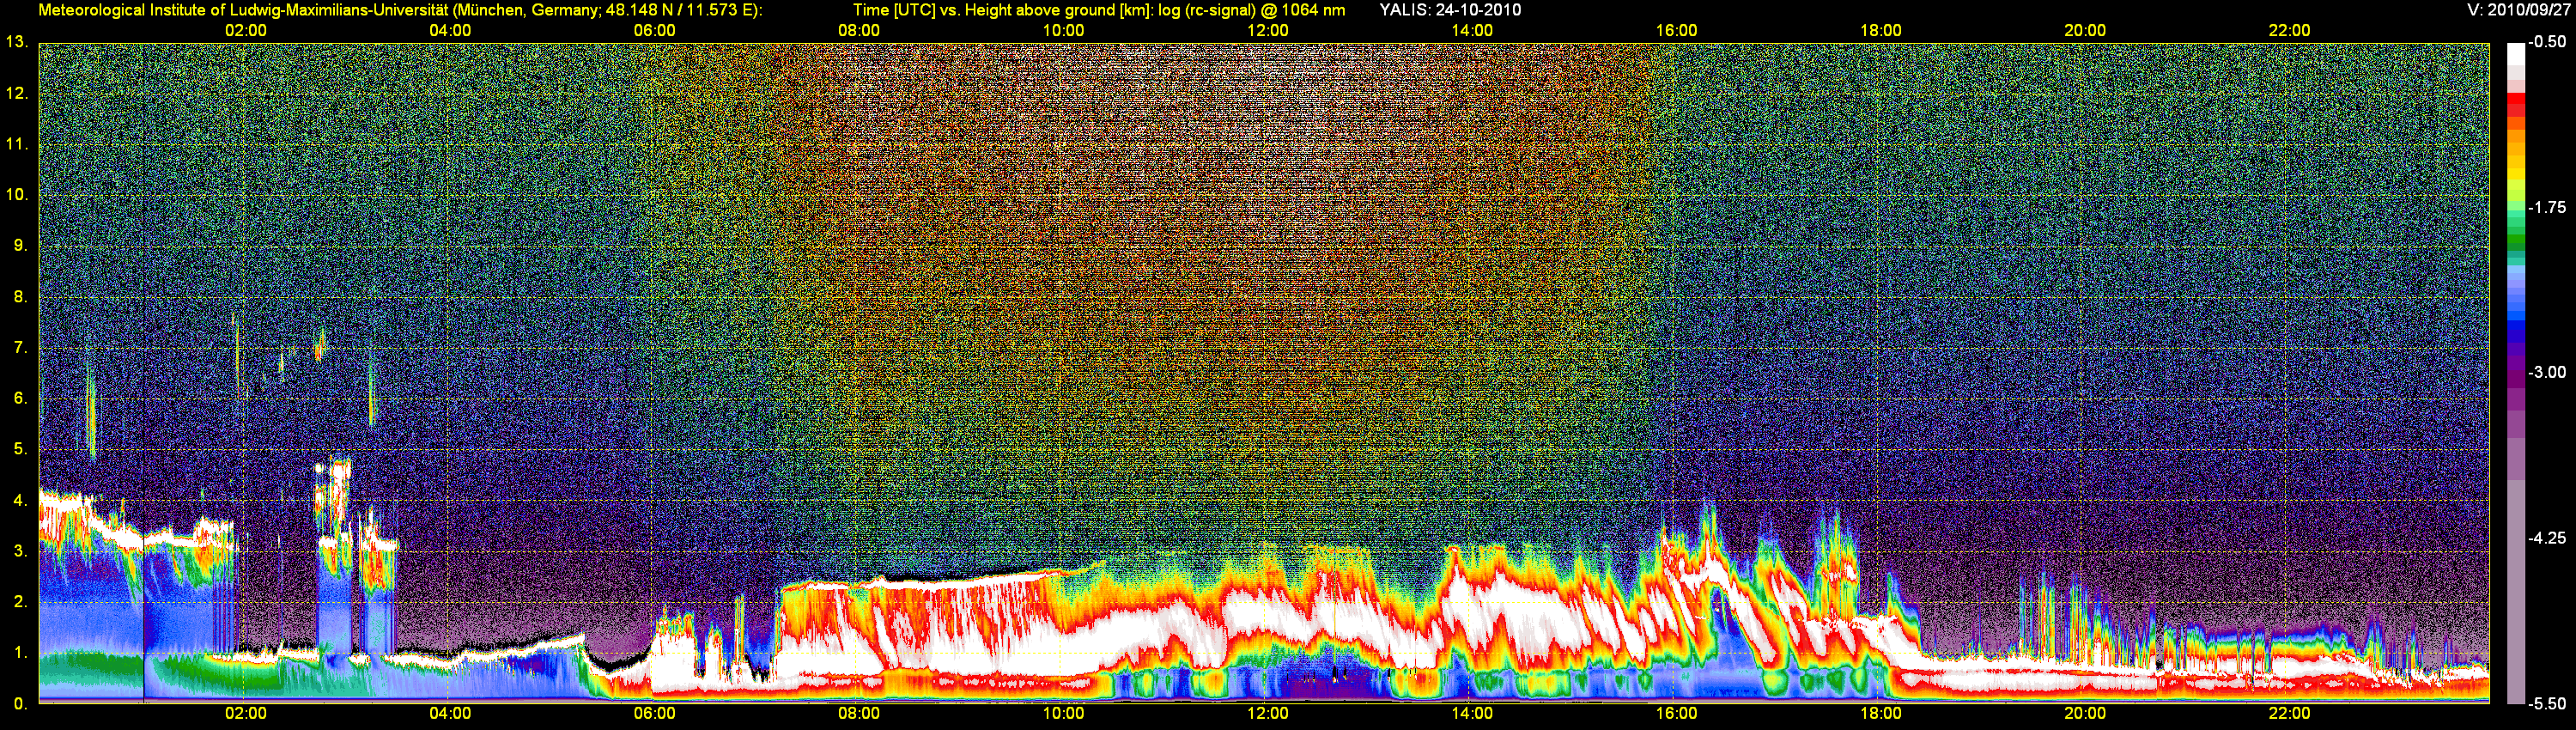This screenshot has width=2576, height=730.
Task: Click the 0. km height axis label
Action: click(21, 704)
